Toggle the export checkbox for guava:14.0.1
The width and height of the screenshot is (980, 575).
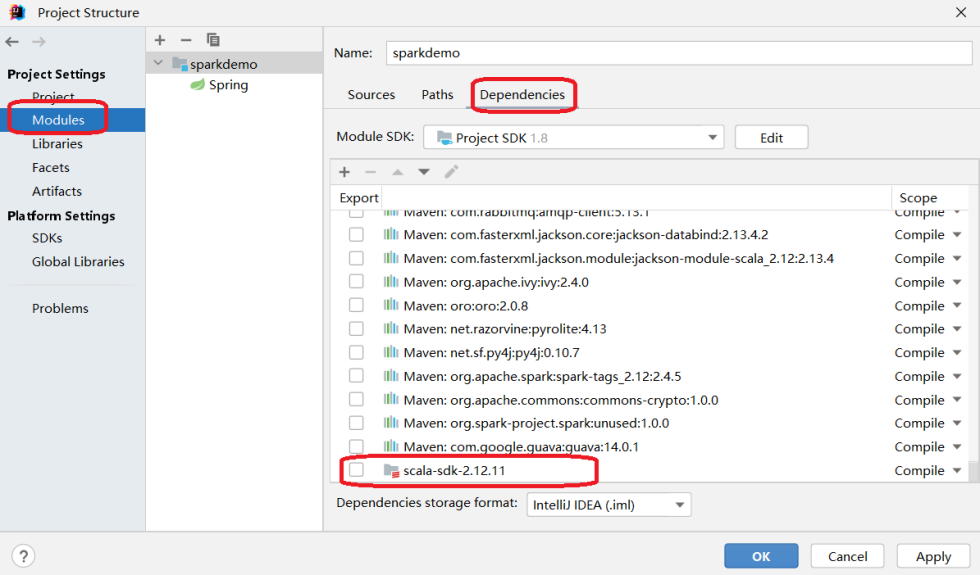tap(356, 447)
